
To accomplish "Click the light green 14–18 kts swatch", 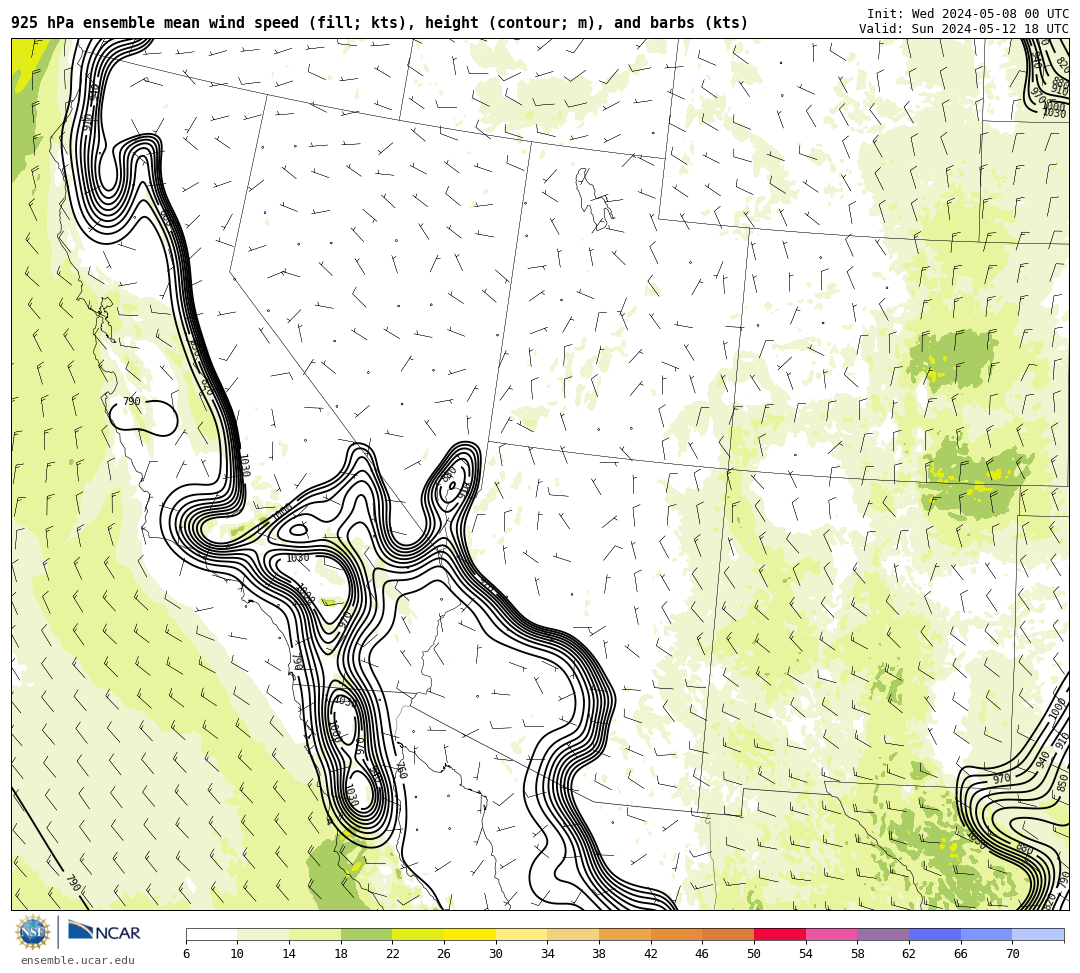I will coord(315,934).
